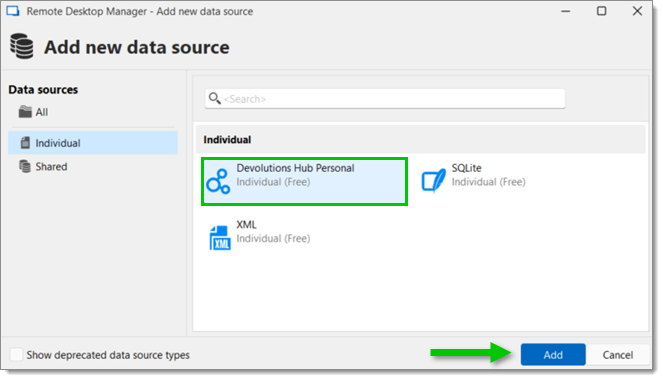Choose the XML data source label
Image resolution: width=663 pixels, height=380 pixels.
pyautogui.click(x=246, y=224)
